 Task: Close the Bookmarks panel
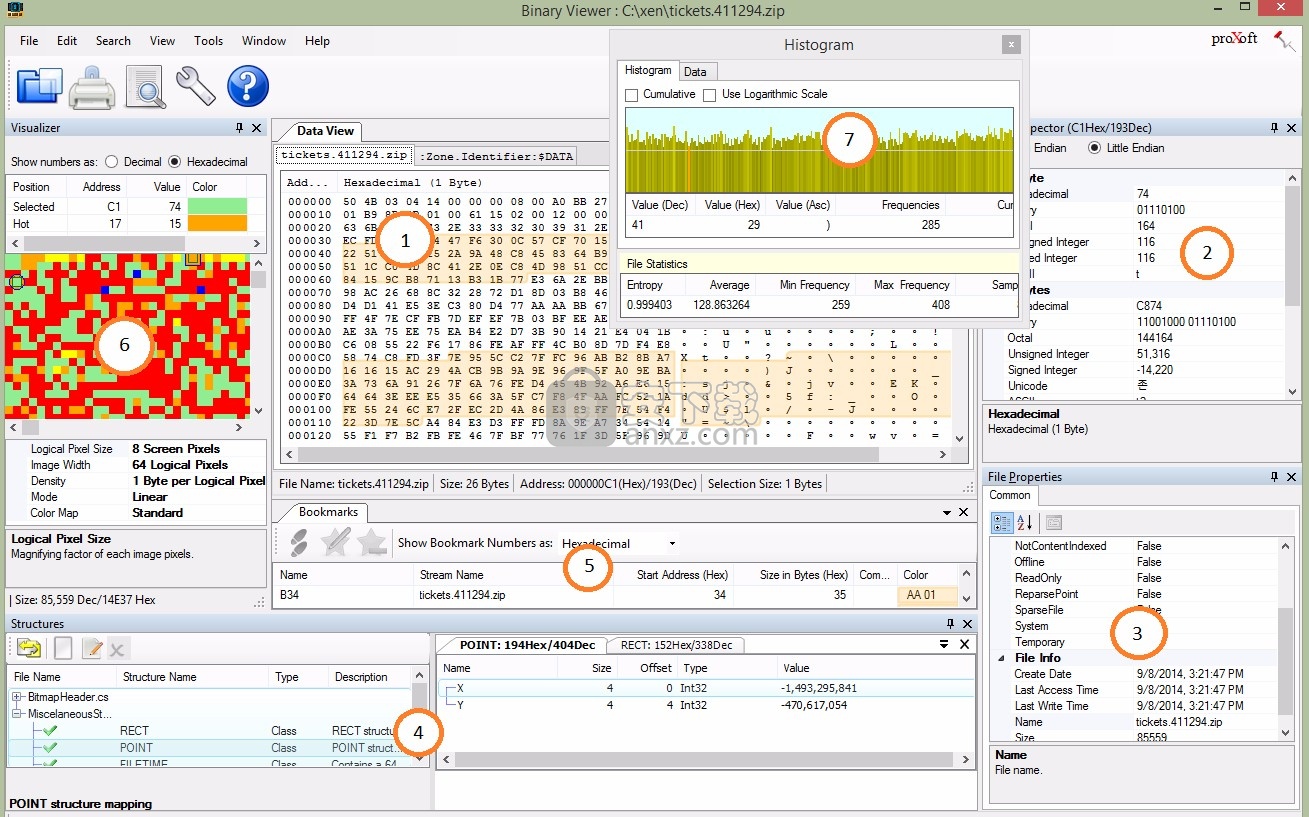pyautogui.click(x=963, y=512)
